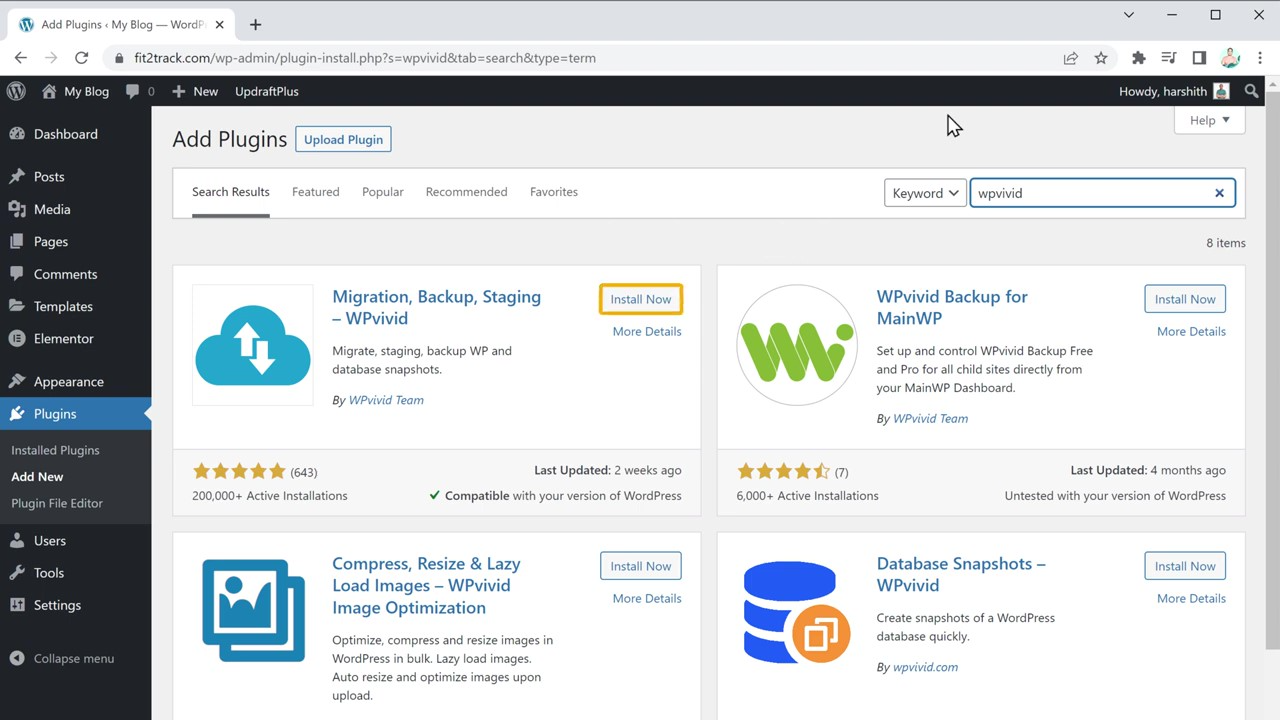Screen dimensions: 1280x720
Task: Select the Appearance paintbrush icon
Action: click(x=22, y=381)
